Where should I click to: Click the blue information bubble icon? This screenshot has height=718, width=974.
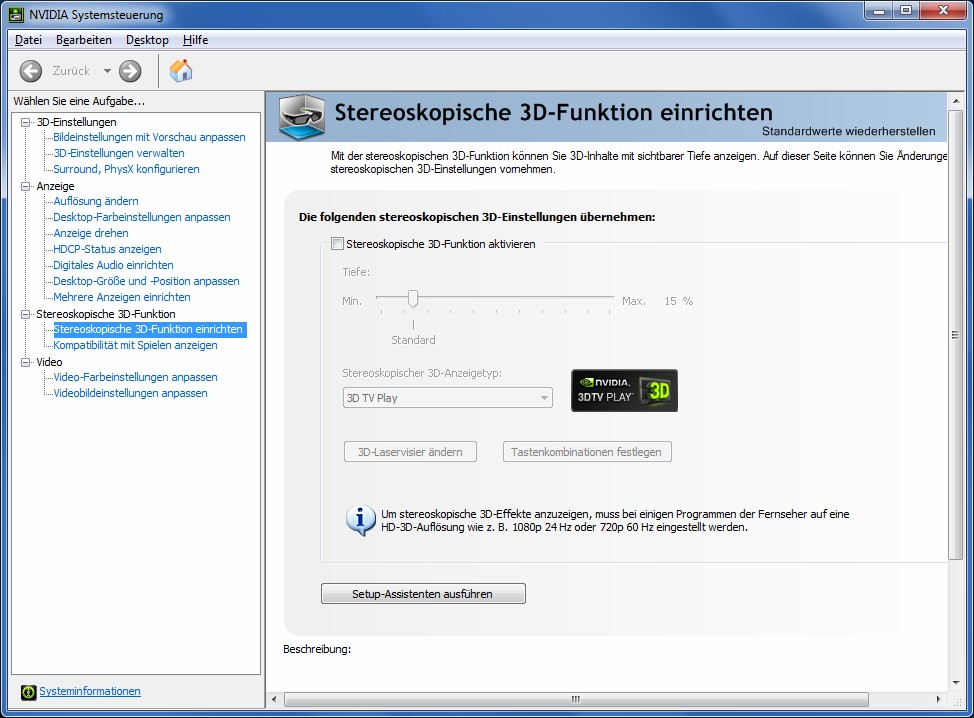360,520
